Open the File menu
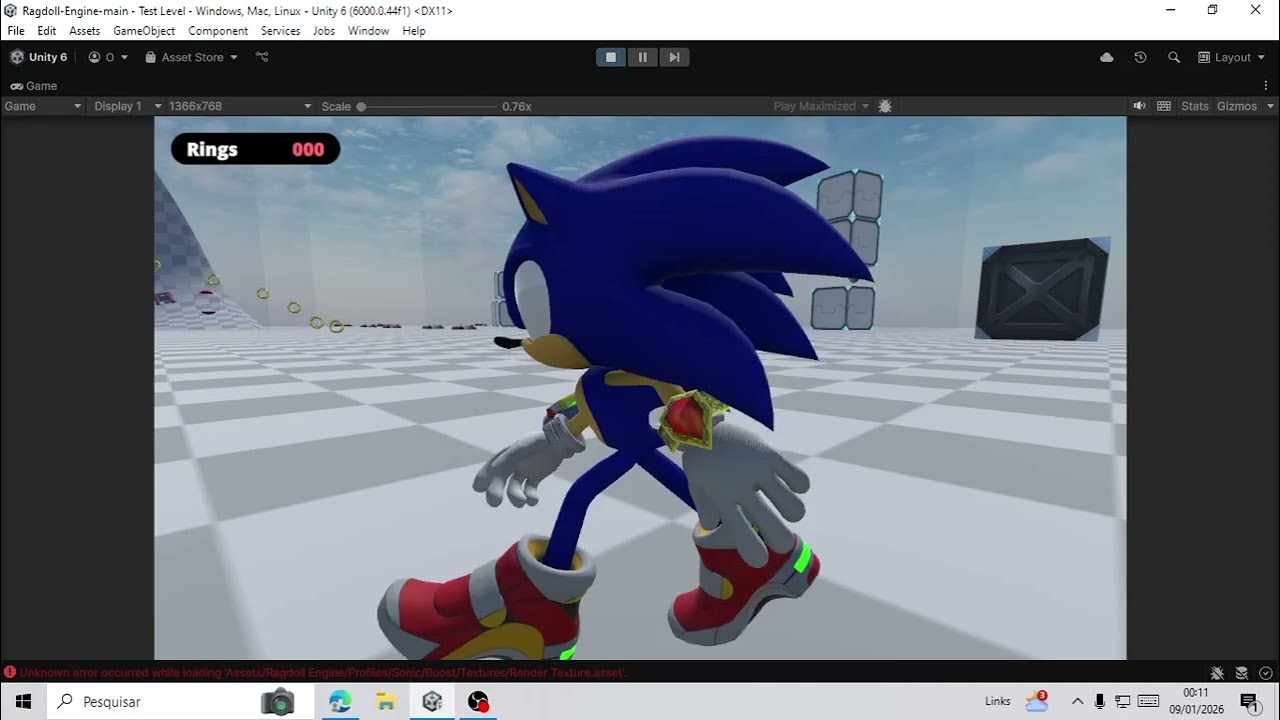This screenshot has width=1280, height=720. point(16,31)
